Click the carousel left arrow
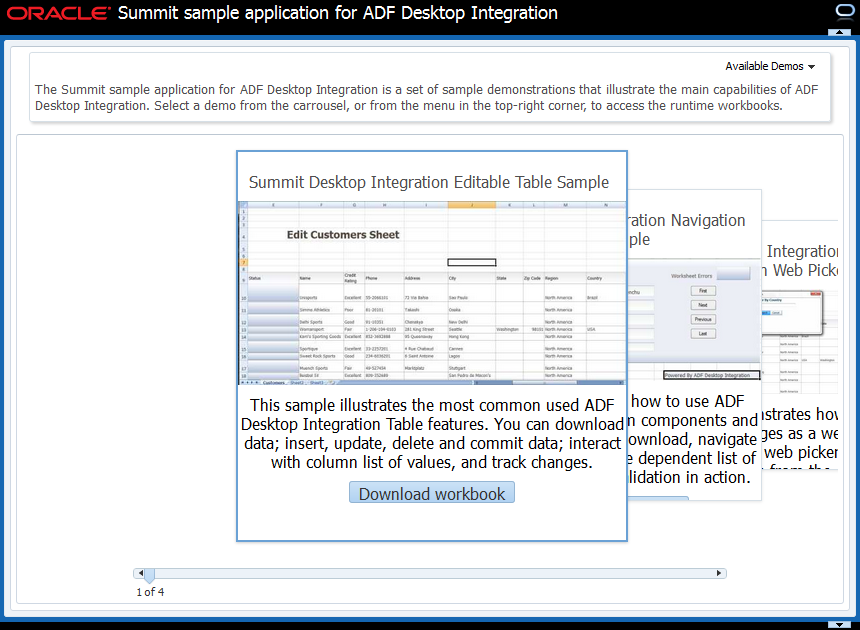860x630 pixels. (x=141, y=573)
